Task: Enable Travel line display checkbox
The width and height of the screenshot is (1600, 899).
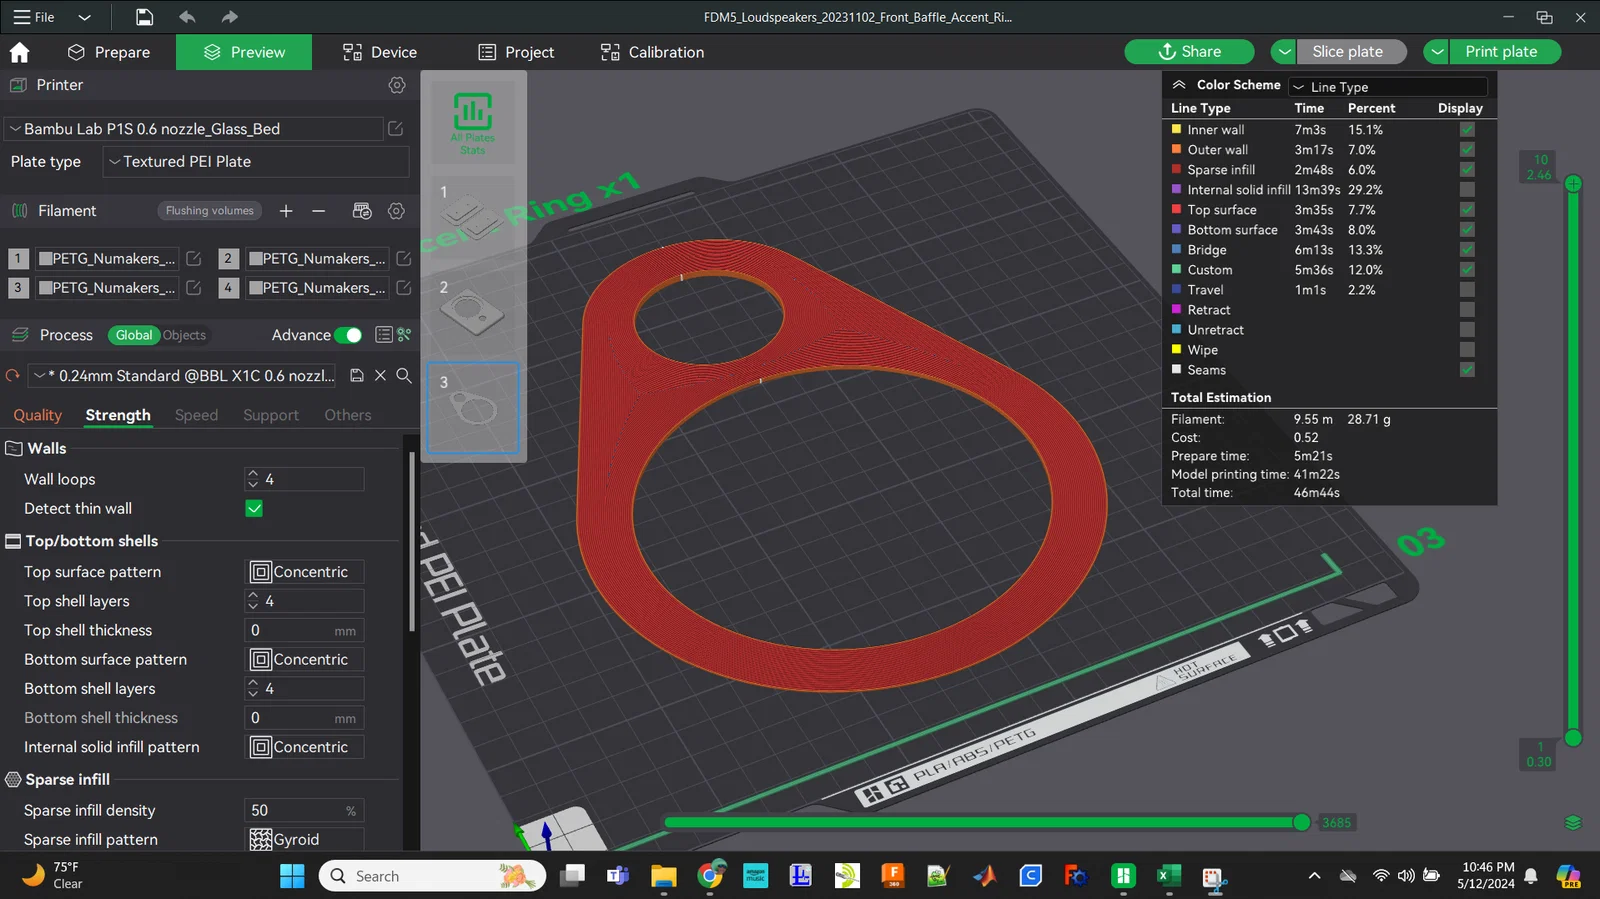Action: pyautogui.click(x=1467, y=290)
